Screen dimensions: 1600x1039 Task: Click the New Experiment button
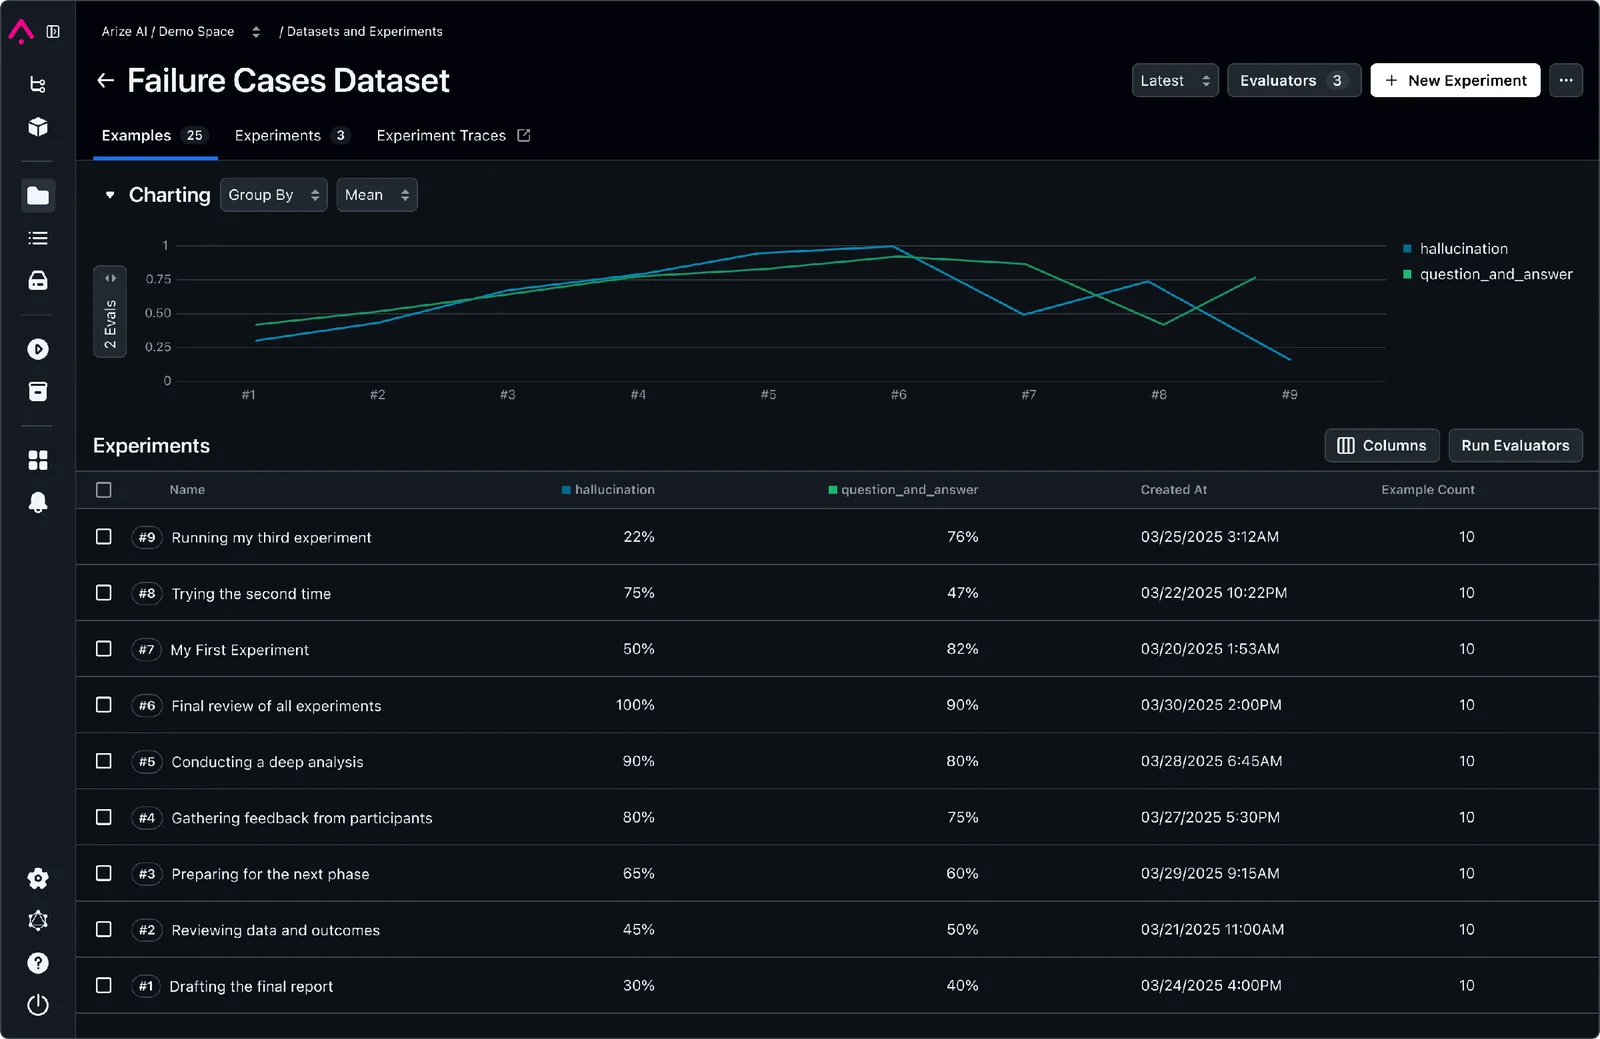click(1455, 80)
